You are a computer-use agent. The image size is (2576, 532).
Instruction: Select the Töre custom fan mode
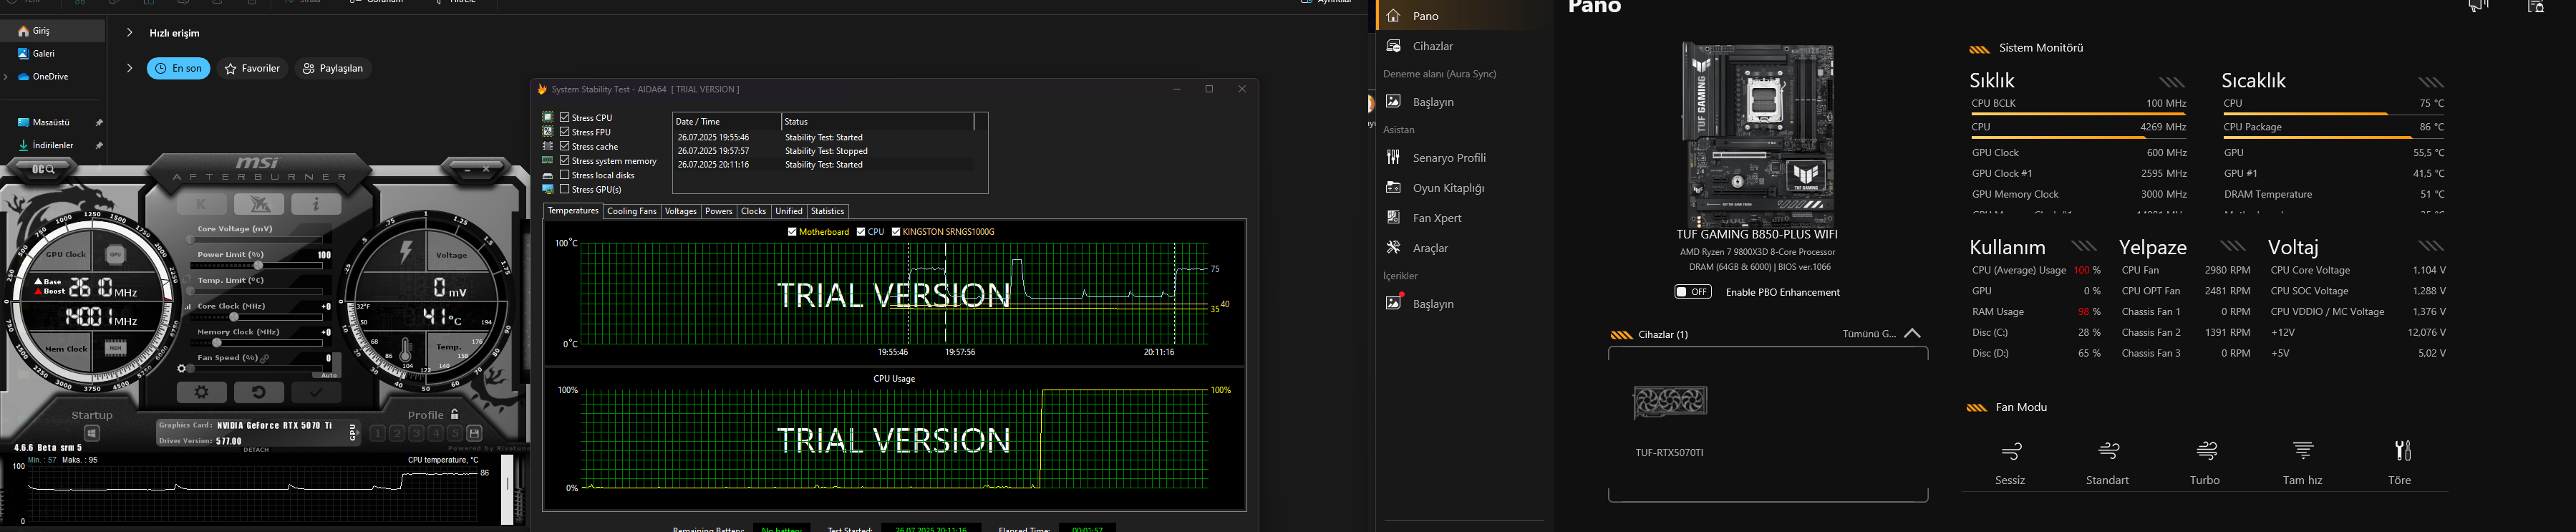point(2400,463)
